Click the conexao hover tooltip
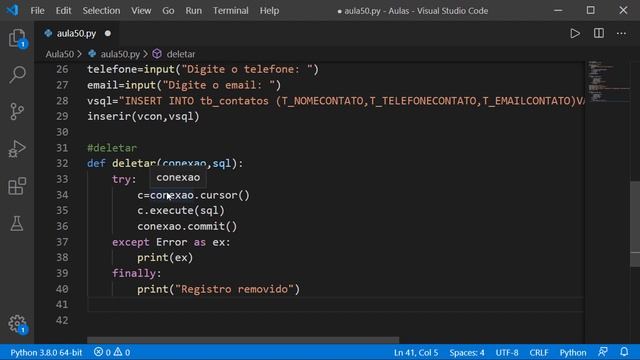Screen dimensions: 640x360 (x=178, y=178)
